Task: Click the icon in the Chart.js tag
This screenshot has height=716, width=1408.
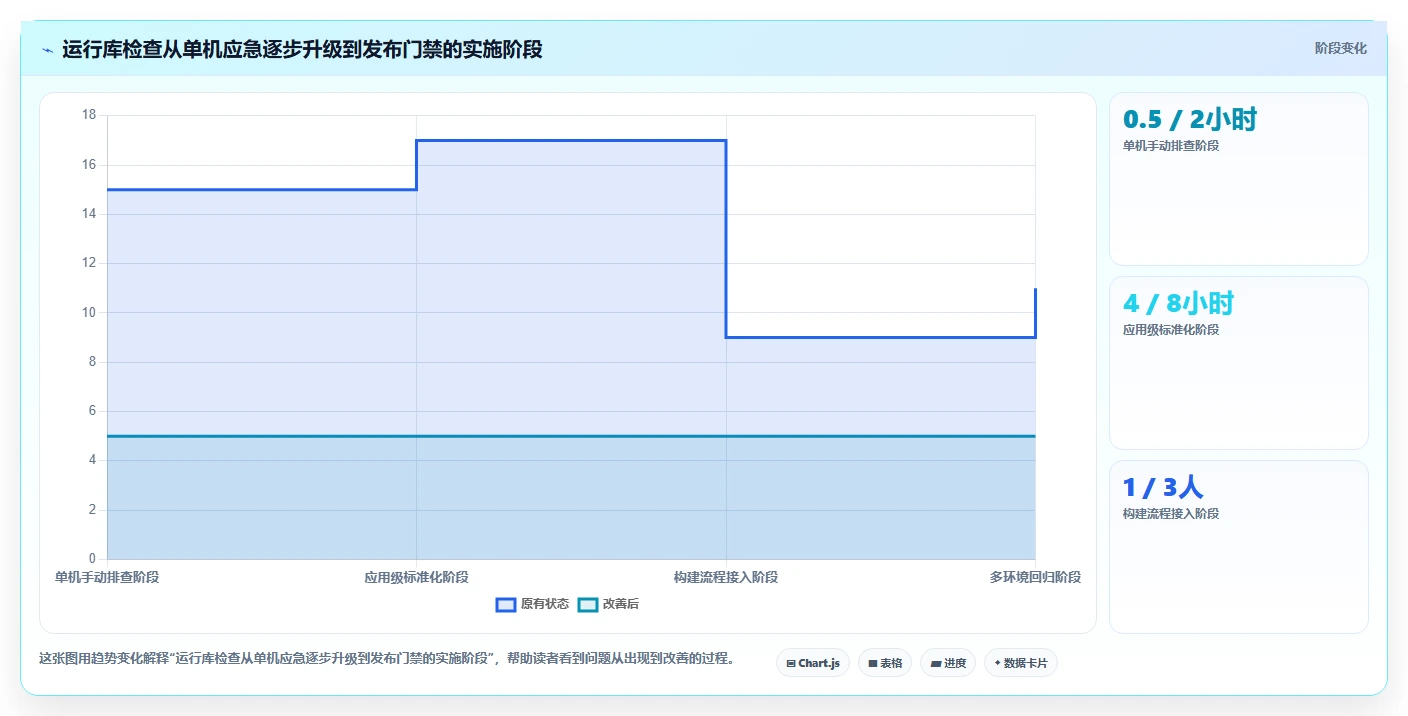Action: click(x=791, y=663)
